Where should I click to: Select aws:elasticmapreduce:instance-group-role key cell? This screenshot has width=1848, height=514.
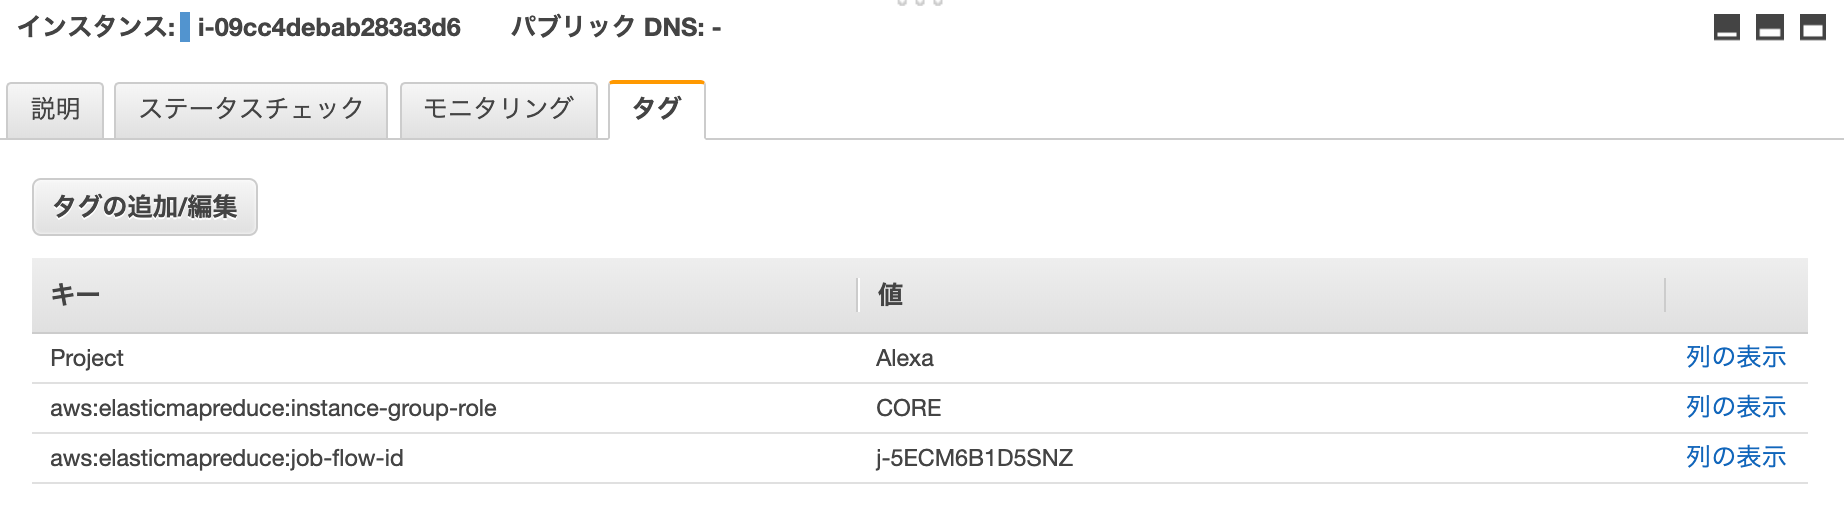coord(273,408)
